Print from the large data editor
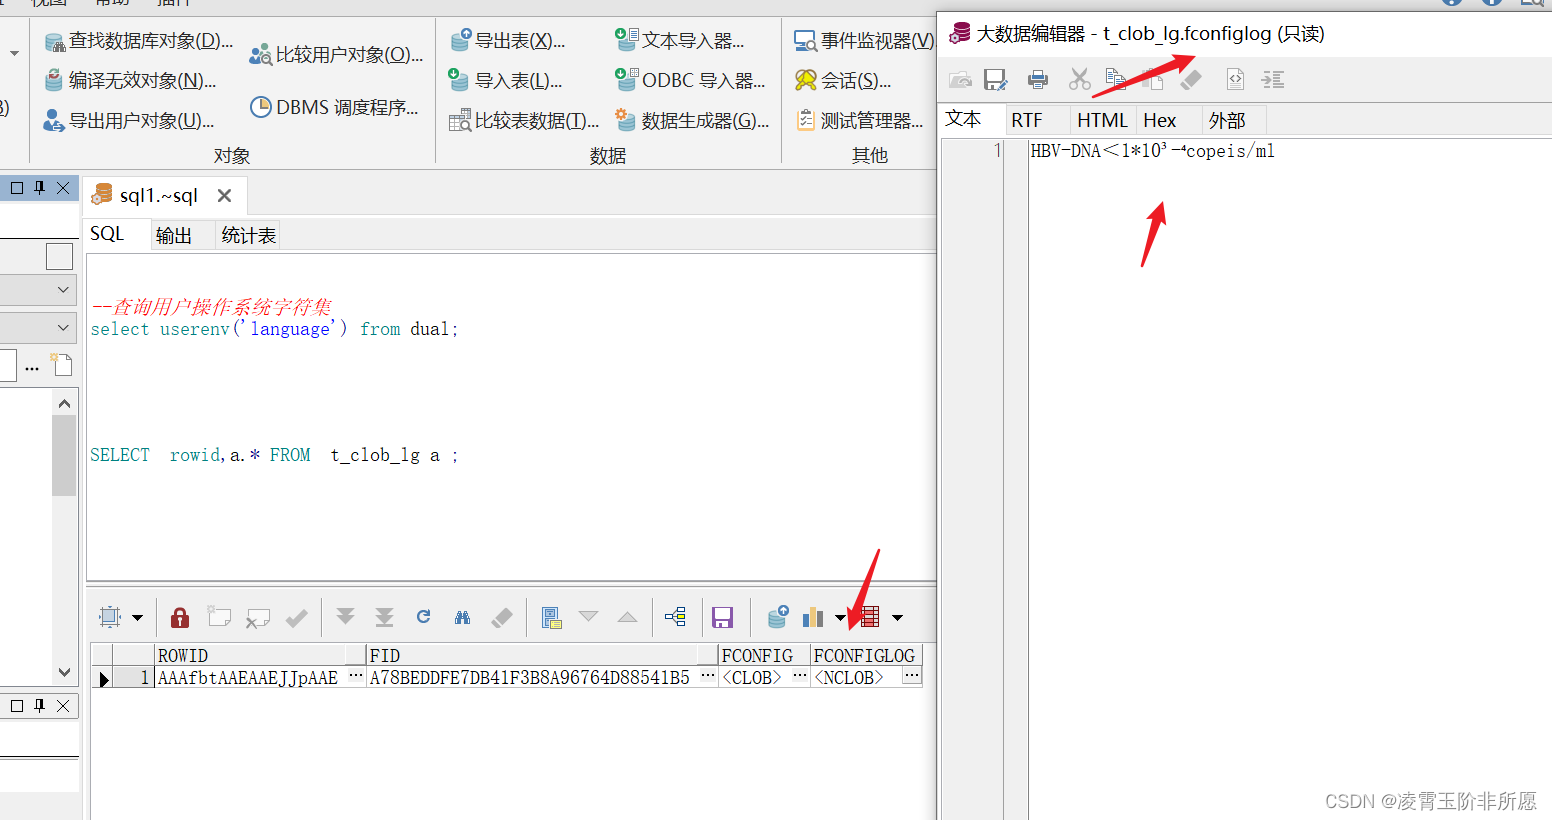 1038,79
